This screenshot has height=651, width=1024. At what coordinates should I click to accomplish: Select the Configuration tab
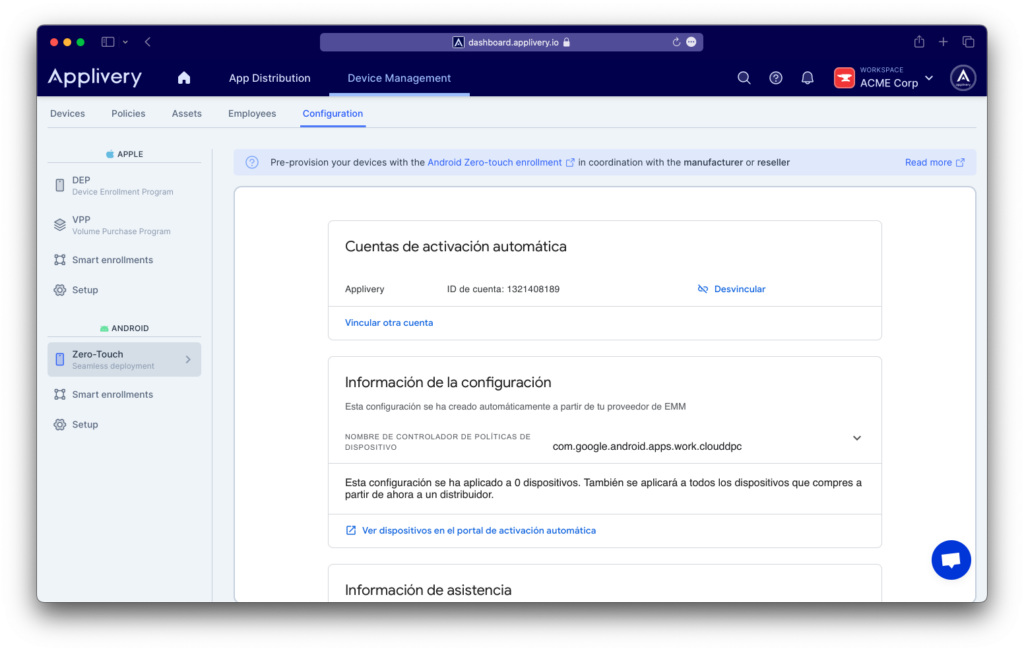(x=332, y=113)
